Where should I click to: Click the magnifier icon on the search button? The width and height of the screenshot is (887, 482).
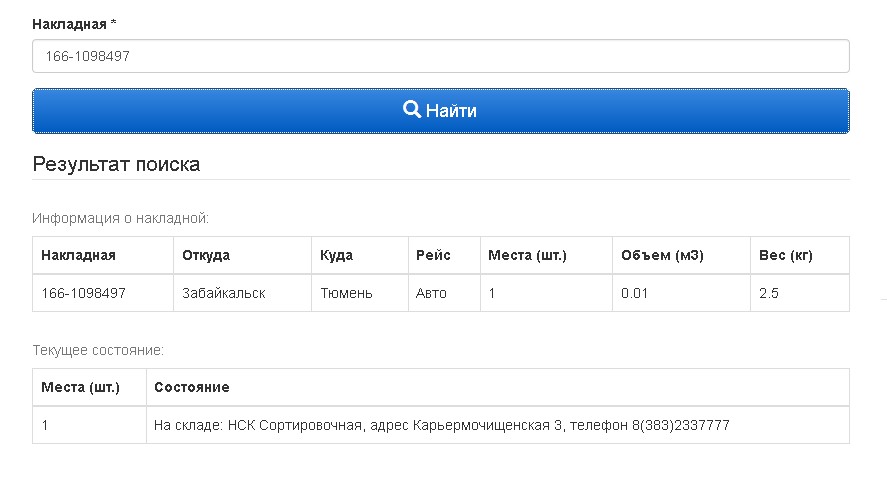point(412,110)
